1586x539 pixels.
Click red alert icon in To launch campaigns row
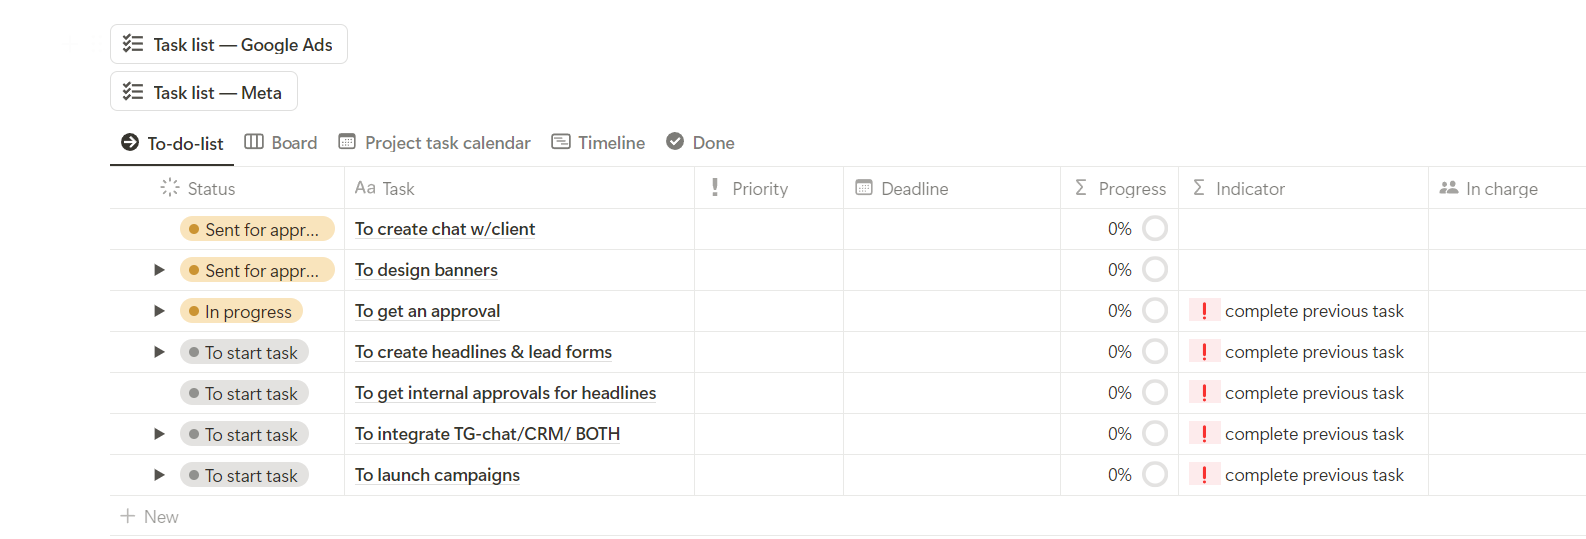tap(1204, 475)
